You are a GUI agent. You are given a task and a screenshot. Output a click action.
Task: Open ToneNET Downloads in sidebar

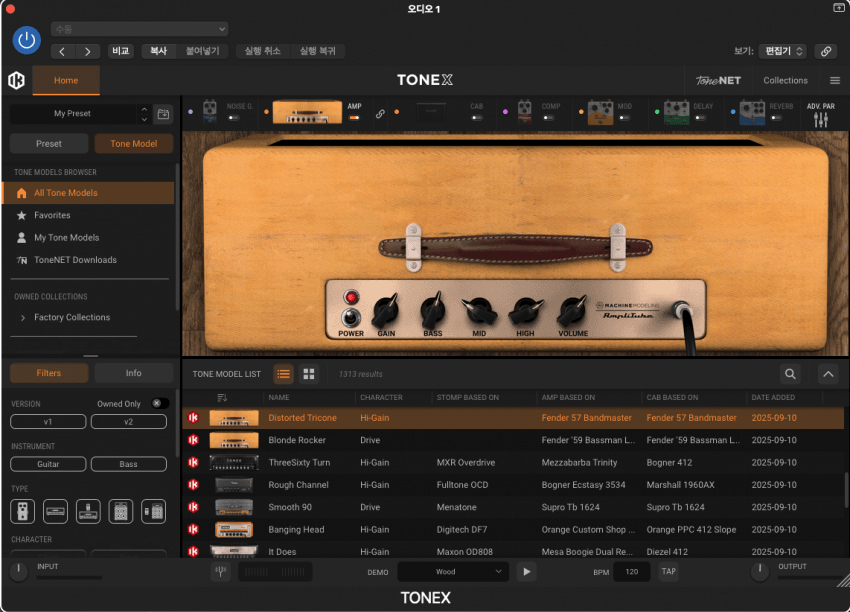coord(88,260)
